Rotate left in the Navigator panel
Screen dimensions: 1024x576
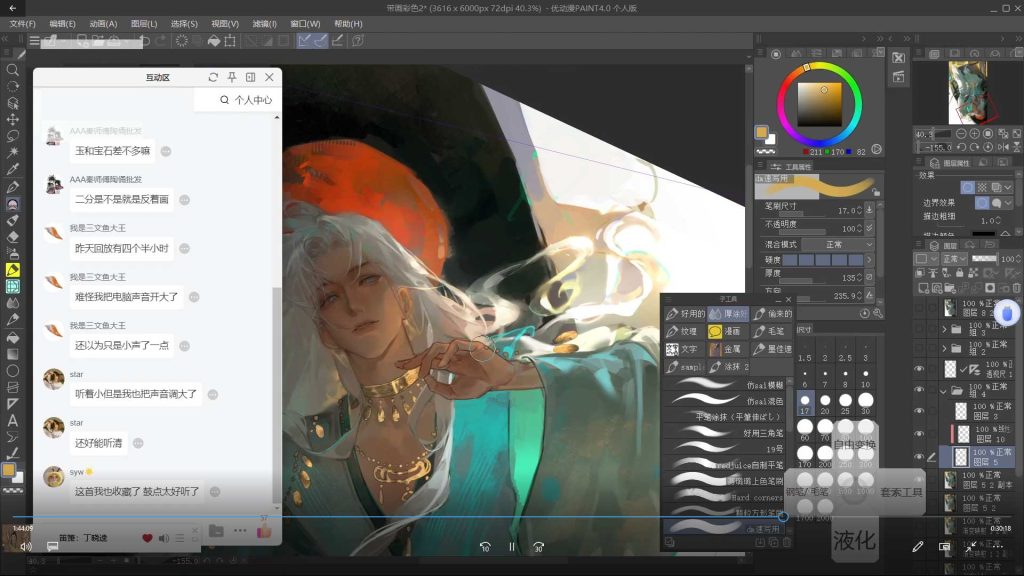click(961, 147)
